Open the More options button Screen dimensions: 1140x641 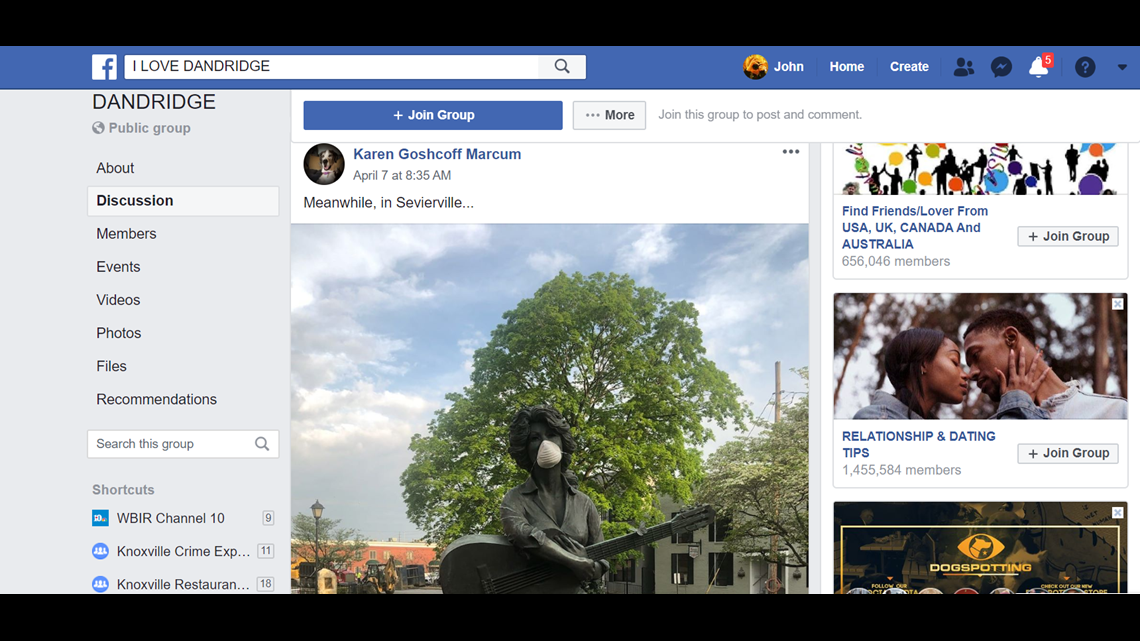pyautogui.click(x=609, y=115)
